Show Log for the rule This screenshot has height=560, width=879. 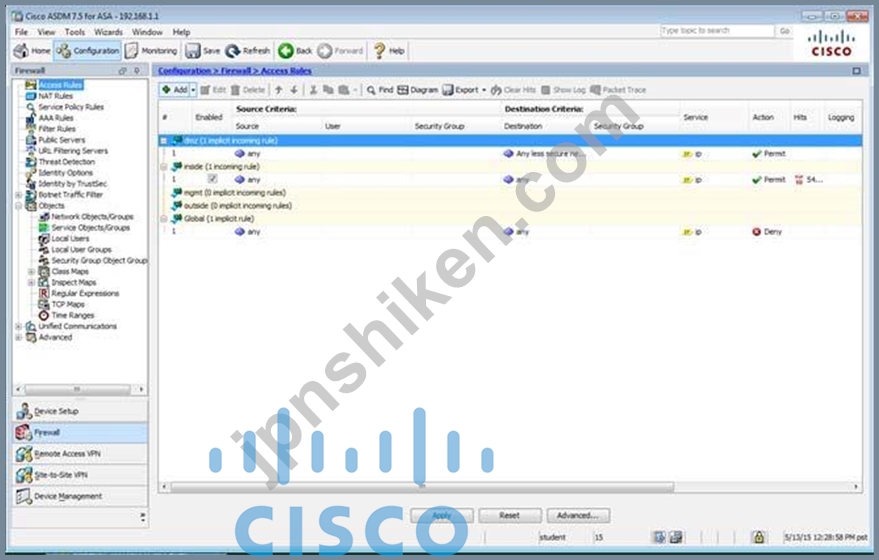tap(563, 90)
